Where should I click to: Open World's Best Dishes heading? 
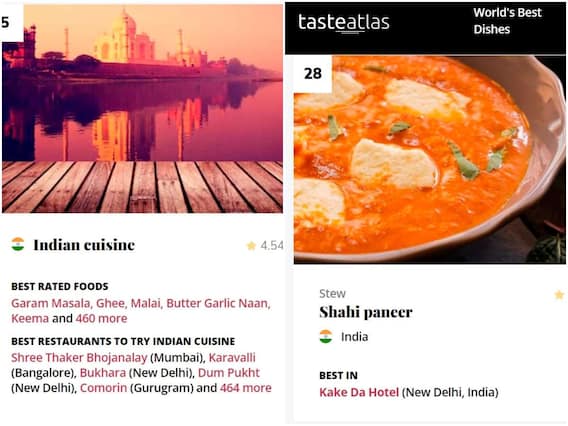click(507, 21)
